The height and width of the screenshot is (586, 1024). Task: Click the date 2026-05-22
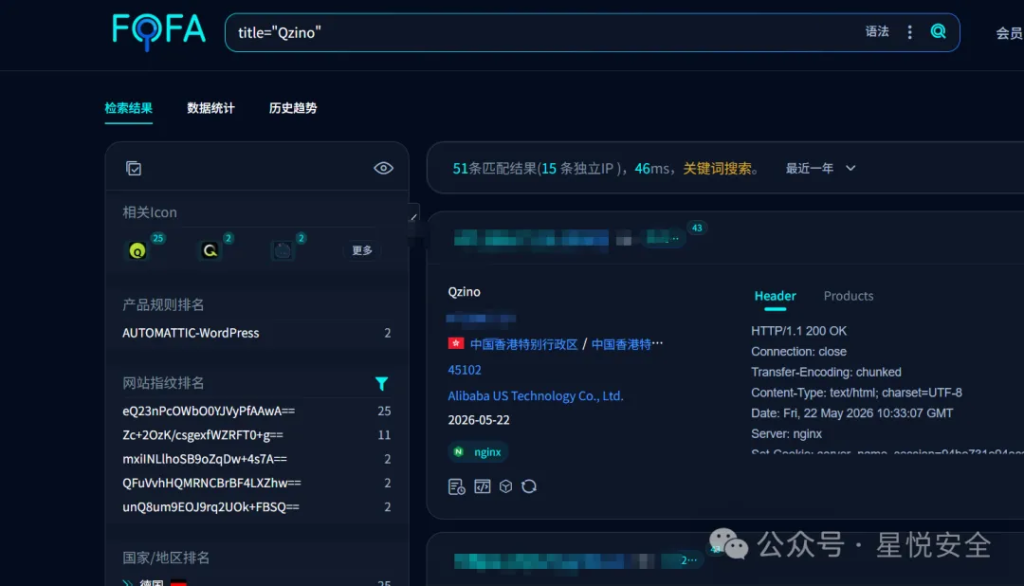(479, 420)
